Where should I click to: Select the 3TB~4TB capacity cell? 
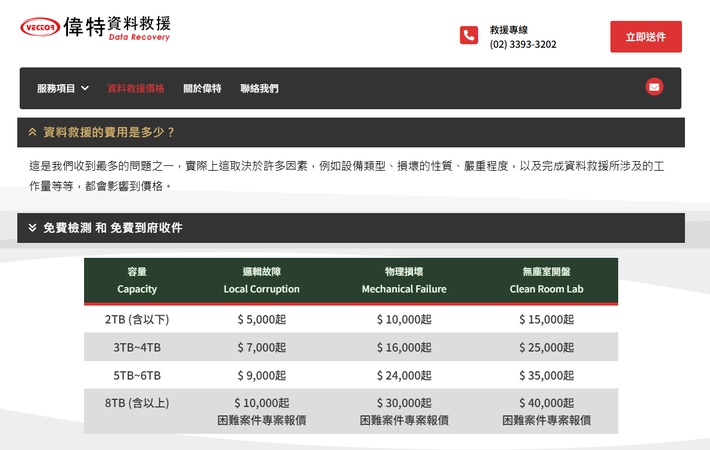137,347
